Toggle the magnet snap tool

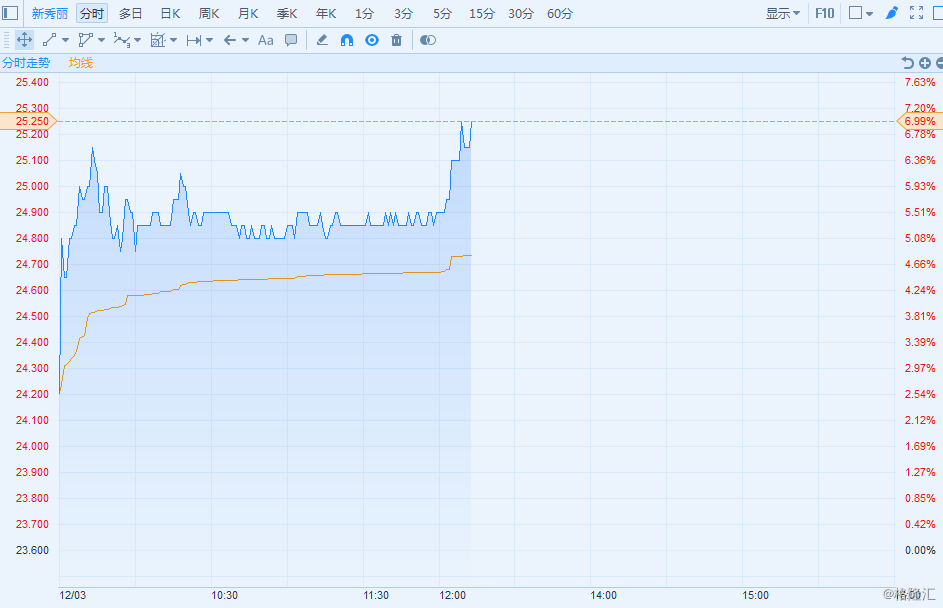coord(347,40)
